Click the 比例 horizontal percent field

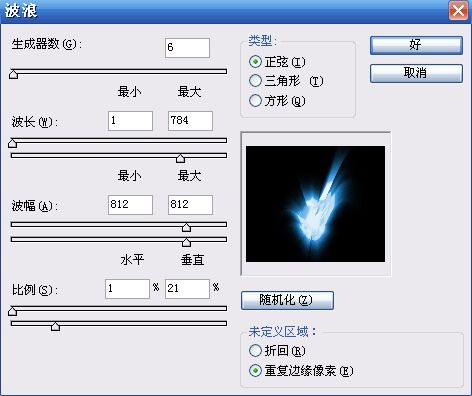(x=127, y=289)
